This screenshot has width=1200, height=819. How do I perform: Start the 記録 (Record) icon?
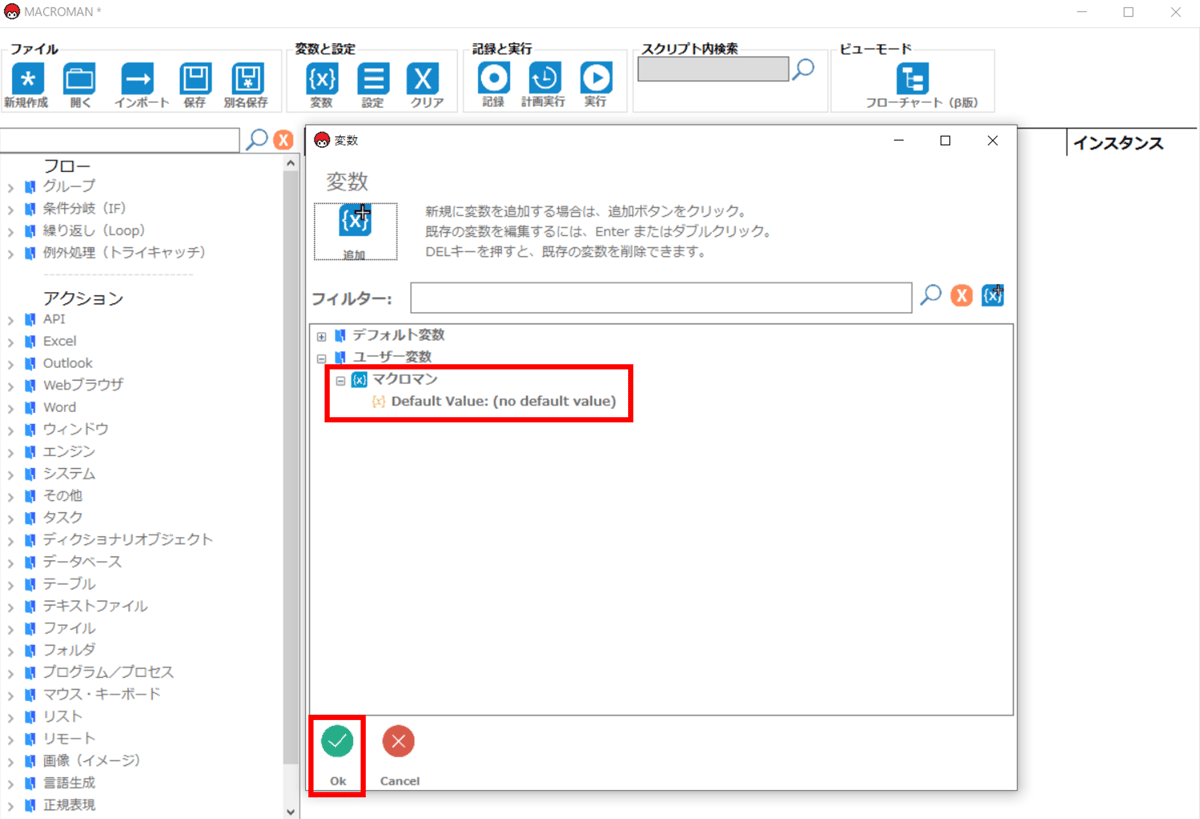[493, 78]
